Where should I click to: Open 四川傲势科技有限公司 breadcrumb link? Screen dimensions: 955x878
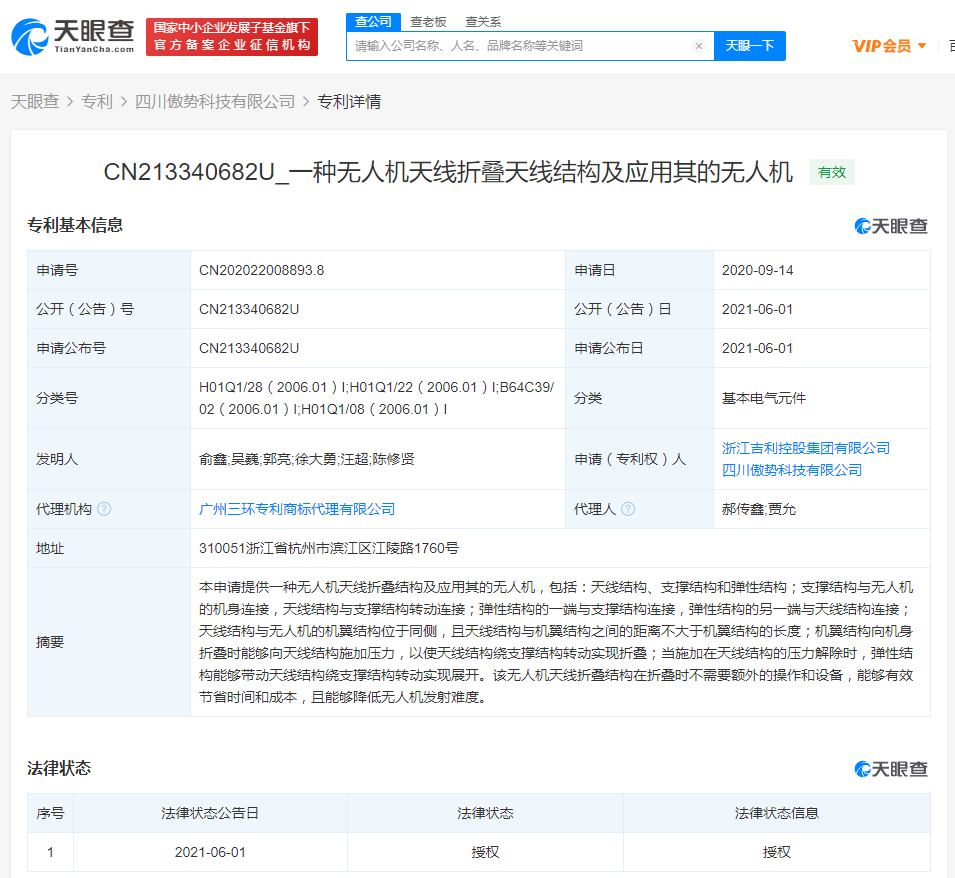[215, 101]
